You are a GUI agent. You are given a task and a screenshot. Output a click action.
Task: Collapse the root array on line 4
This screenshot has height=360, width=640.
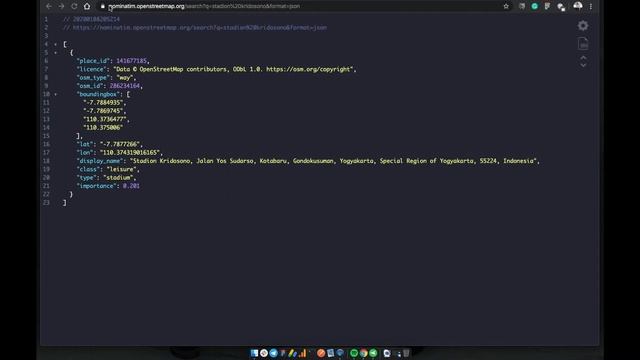click(x=56, y=44)
